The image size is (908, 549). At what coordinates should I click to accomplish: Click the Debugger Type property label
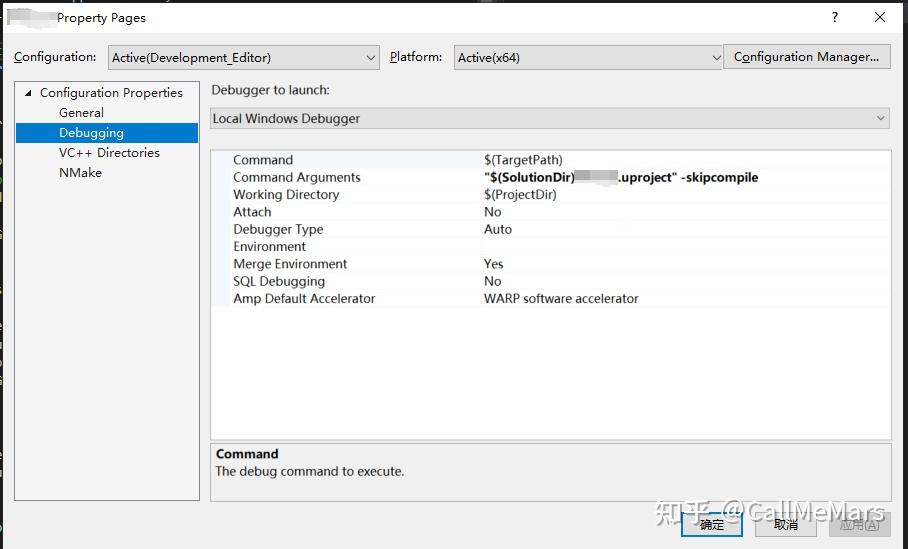[x=278, y=229]
